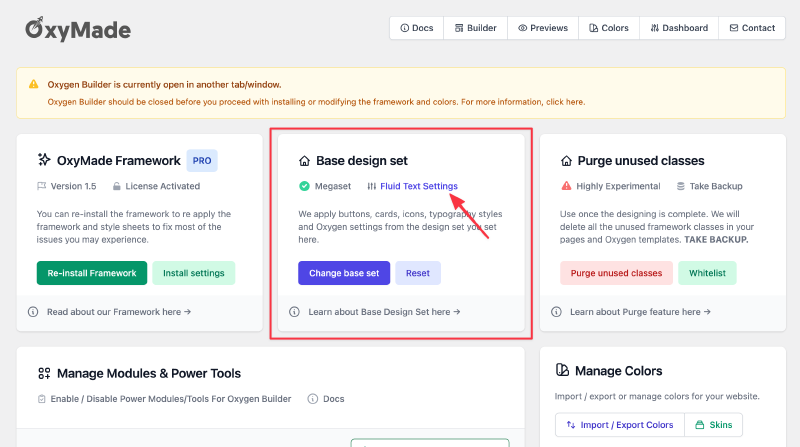The height and width of the screenshot is (447, 800).
Task: Open the Colors navigation item
Action: click(x=608, y=28)
